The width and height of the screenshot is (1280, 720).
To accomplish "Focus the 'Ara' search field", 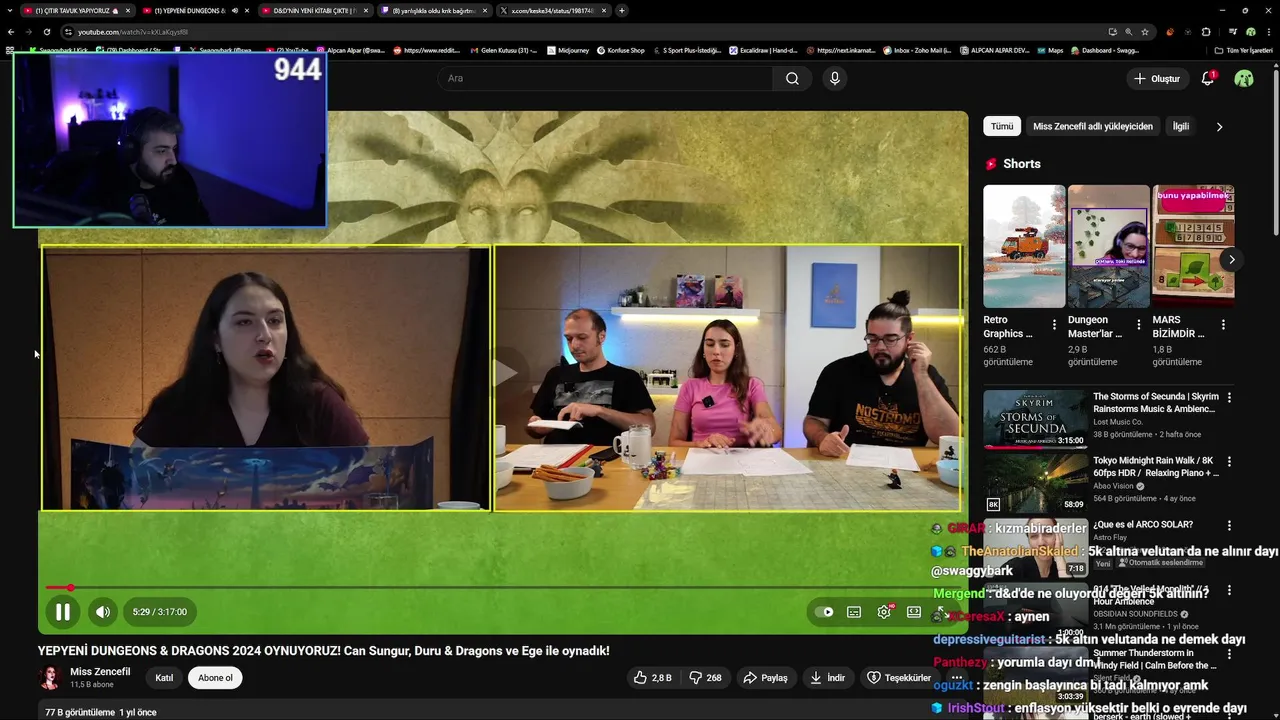I will pos(605,79).
